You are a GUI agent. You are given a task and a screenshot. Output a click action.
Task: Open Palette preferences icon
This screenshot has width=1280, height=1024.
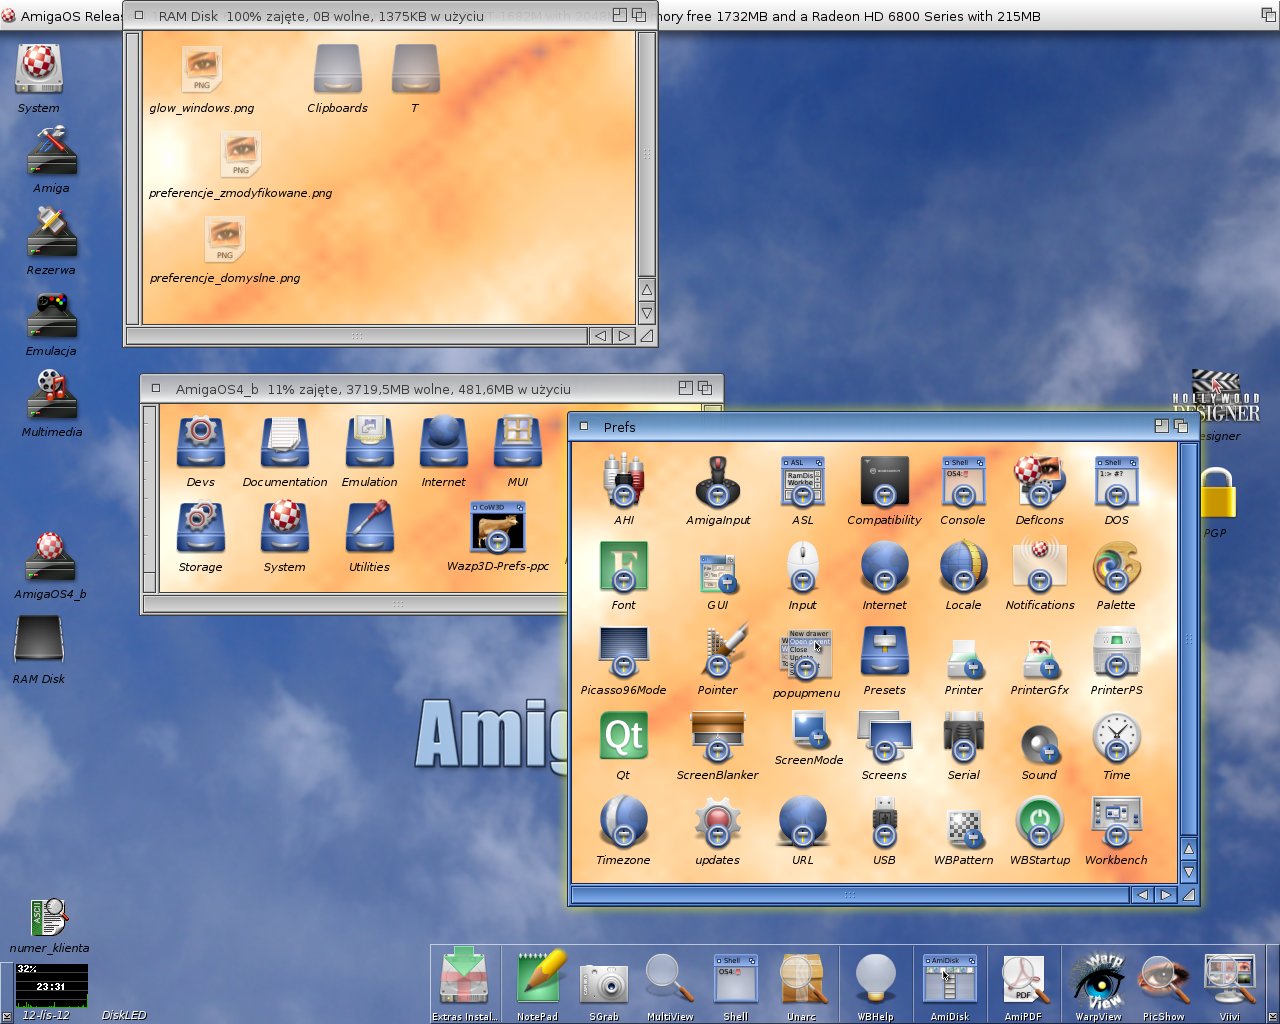tap(1116, 567)
